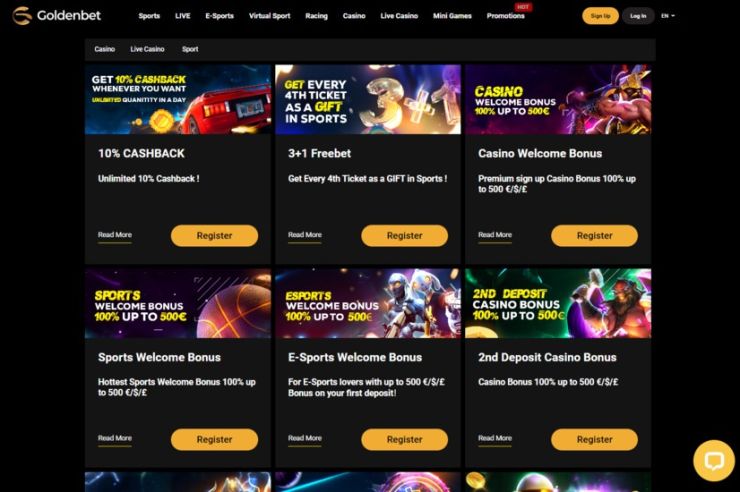This screenshot has height=492, width=740.
Task: Open the 10% Cashback banner image
Action: tap(178, 100)
